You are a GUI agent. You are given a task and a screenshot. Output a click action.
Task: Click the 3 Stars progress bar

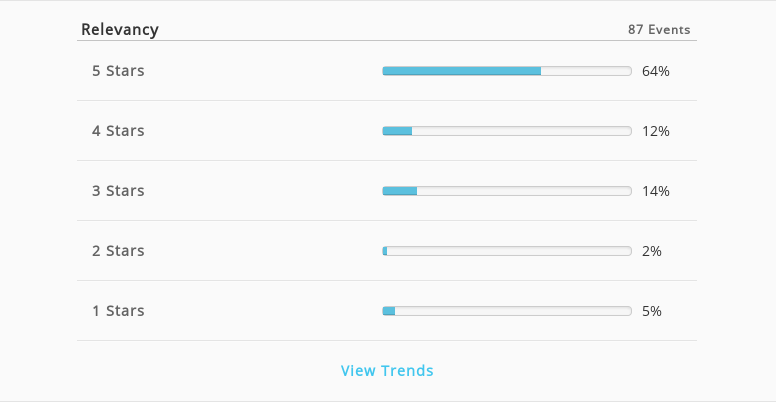(507, 191)
